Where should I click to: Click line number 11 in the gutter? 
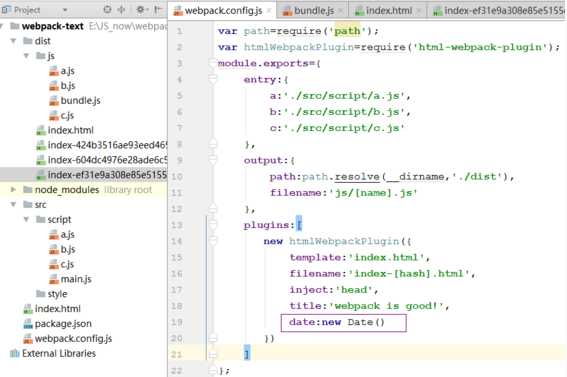[x=177, y=193]
